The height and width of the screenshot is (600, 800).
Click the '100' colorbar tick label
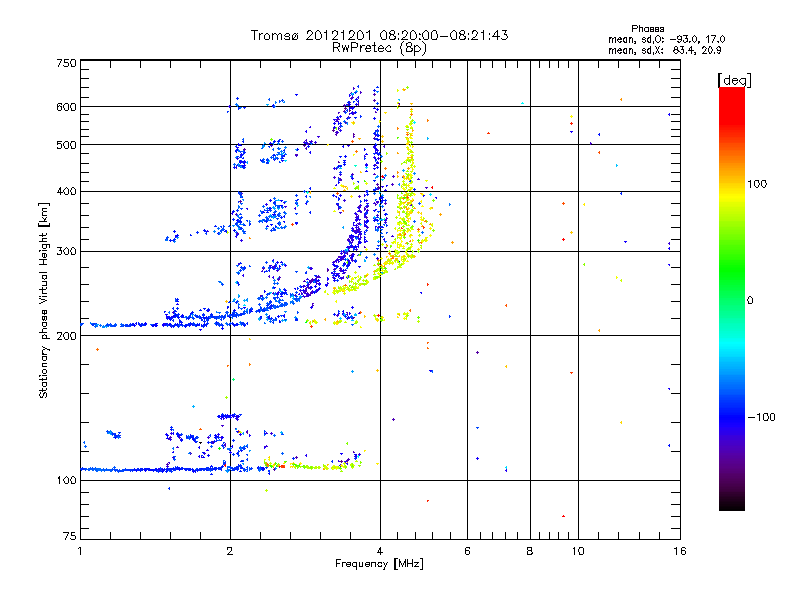(x=757, y=184)
